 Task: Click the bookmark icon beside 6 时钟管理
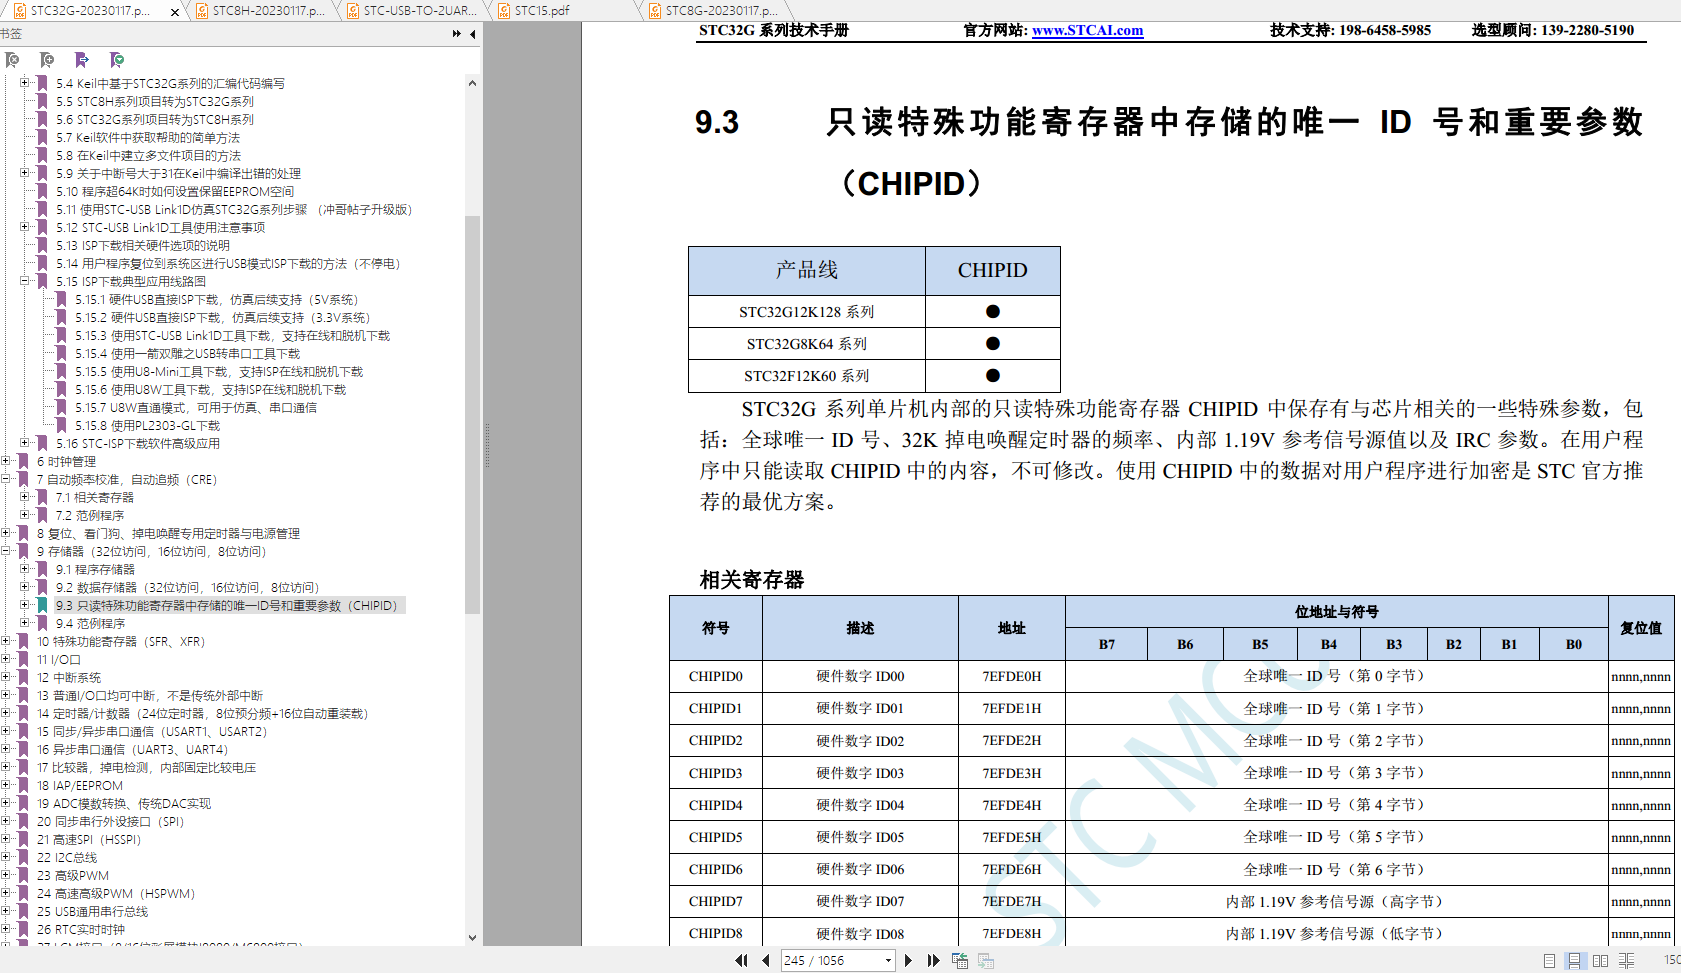click(24, 461)
